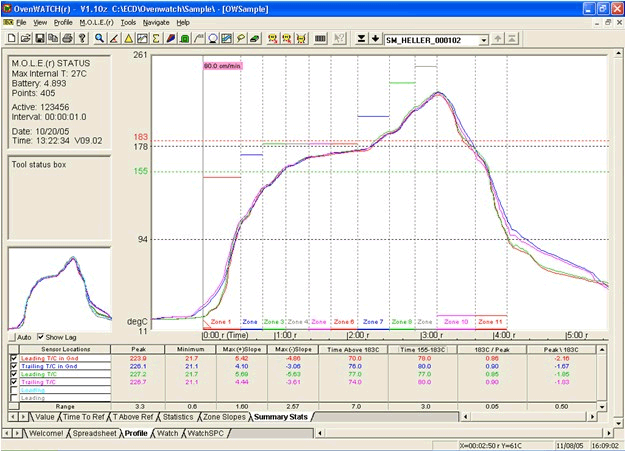Switch to the Spreadsheet worksheet tab
Viewport: 625px width, 451px height.
[x=94, y=433]
